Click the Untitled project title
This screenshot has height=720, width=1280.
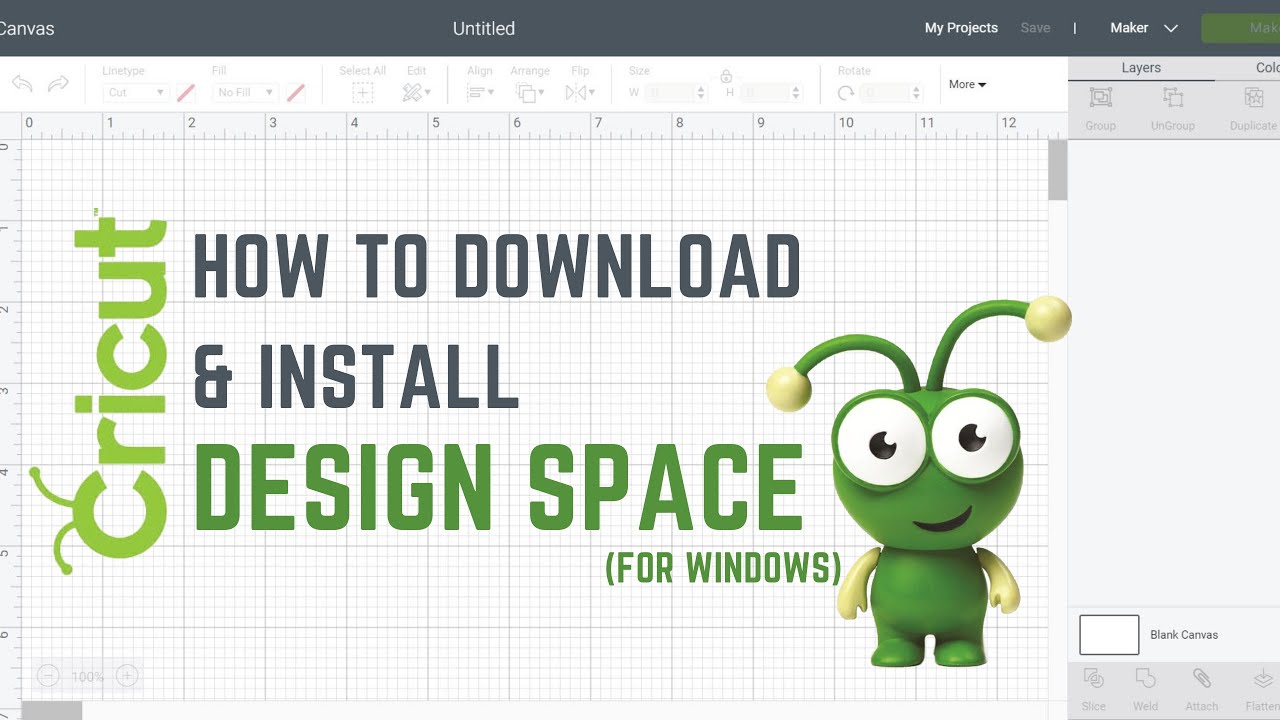[484, 28]
